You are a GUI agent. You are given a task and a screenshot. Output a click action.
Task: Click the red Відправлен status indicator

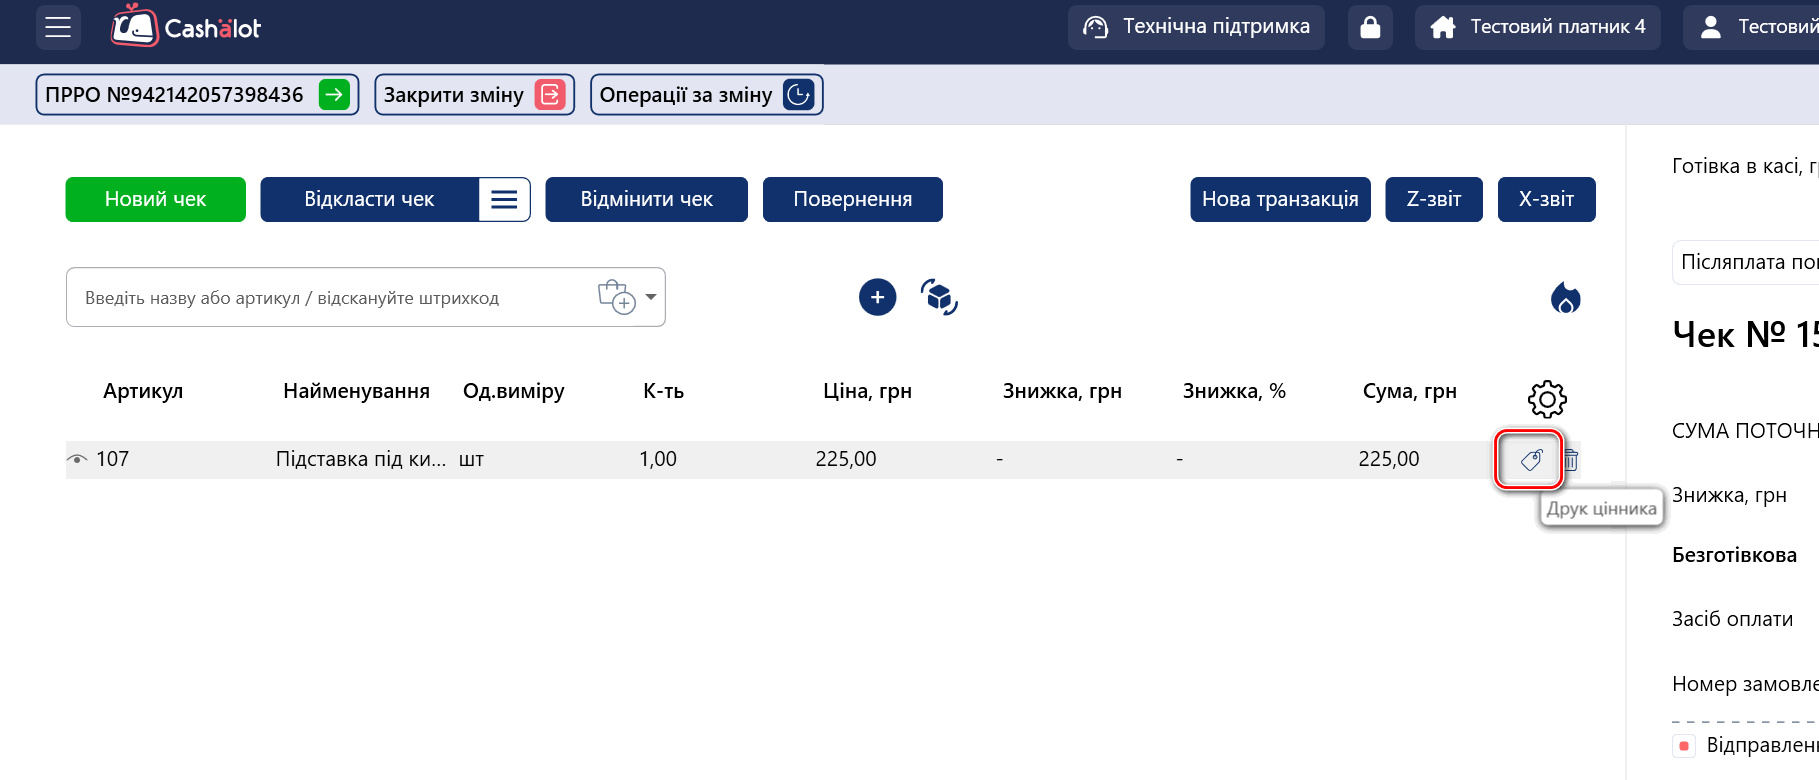coord(1684,746)
